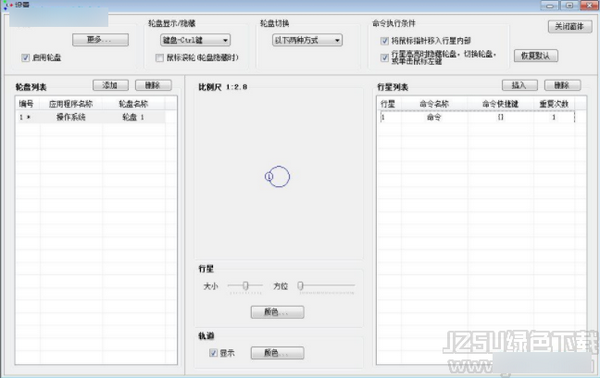Click the 命令名称 column header
This screenshot has width=600, height=378.
pyautogui.click(x=434, y=104)
